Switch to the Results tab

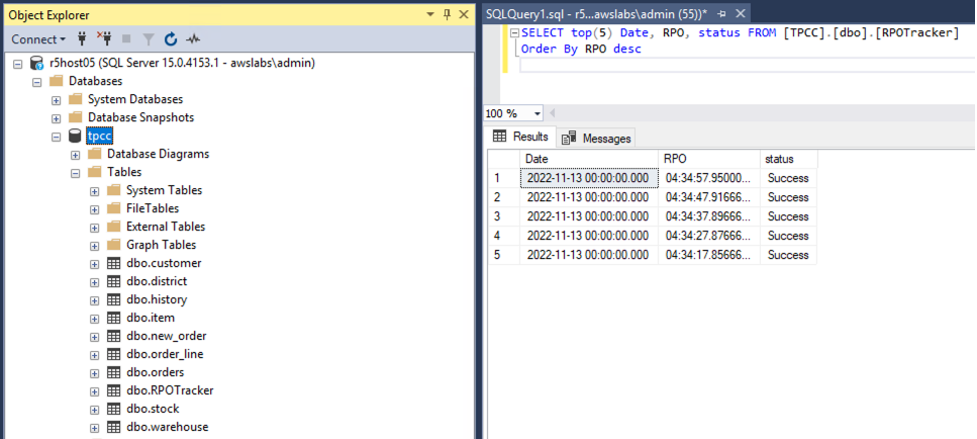pos(521,136)
